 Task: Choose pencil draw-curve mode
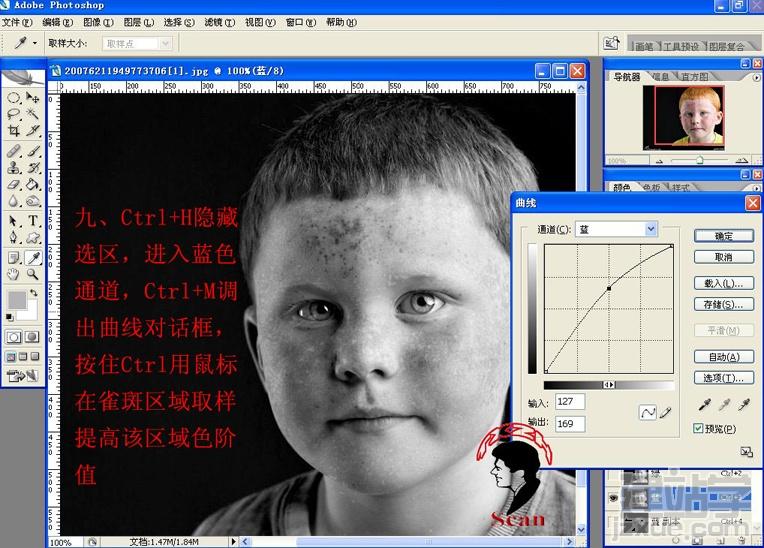click(666, 413)
